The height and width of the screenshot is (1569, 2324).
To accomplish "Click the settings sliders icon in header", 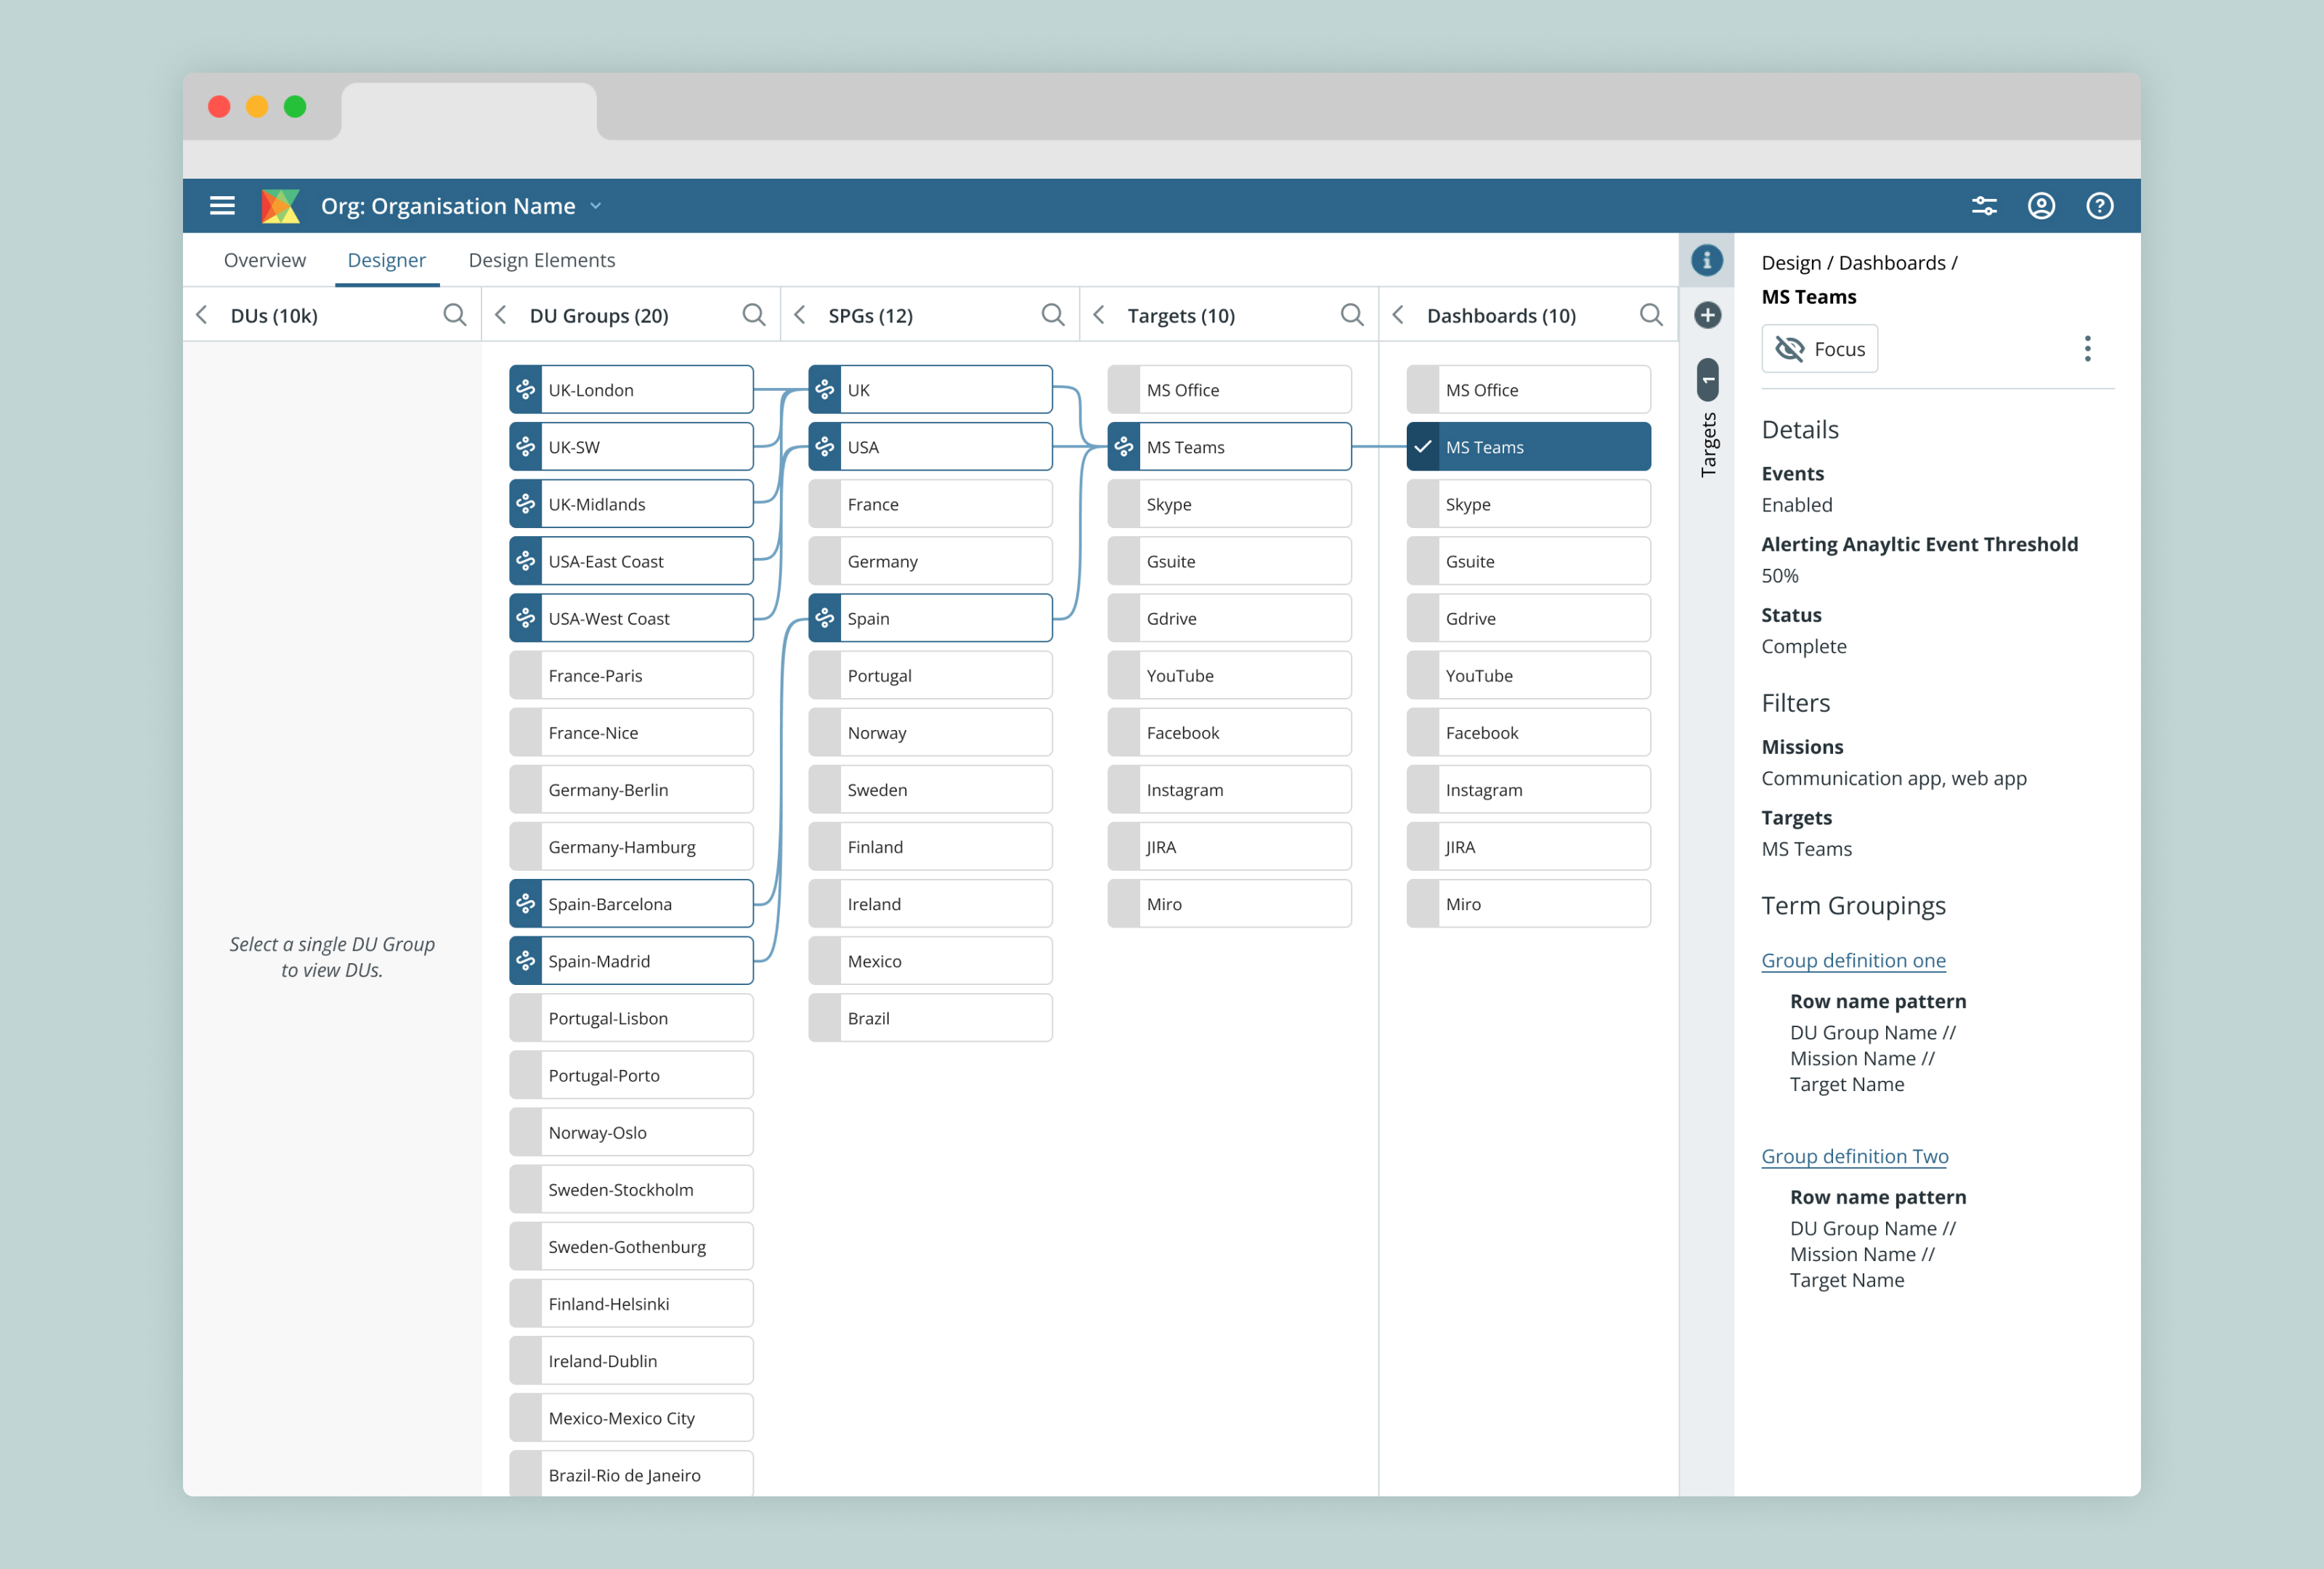I will pyautogui.click(x=1984, y=206).
